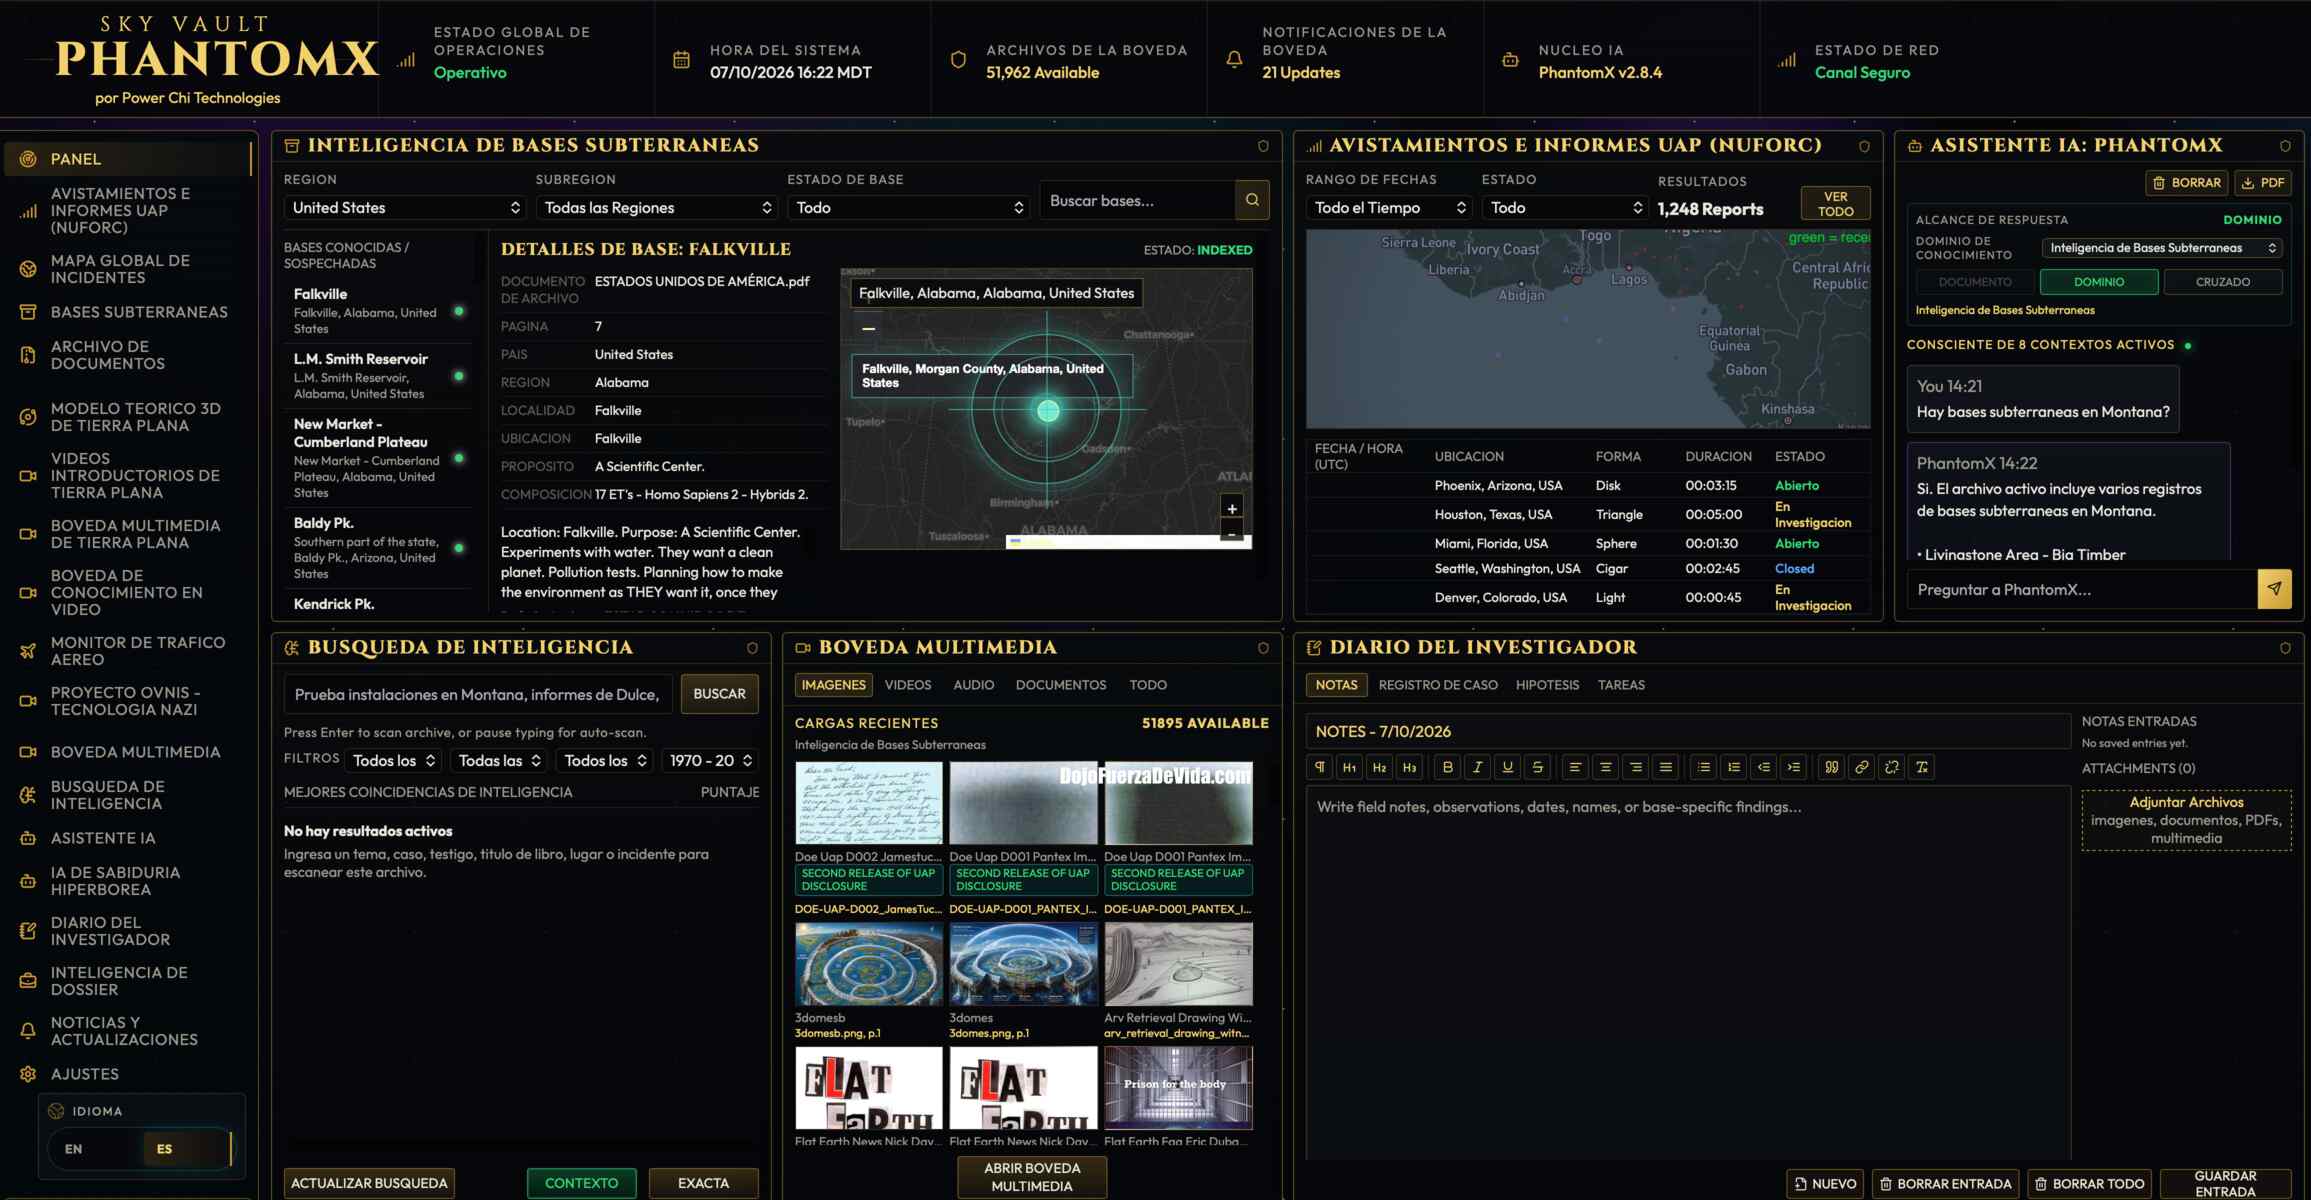Align notes text left

(1575, 767)
